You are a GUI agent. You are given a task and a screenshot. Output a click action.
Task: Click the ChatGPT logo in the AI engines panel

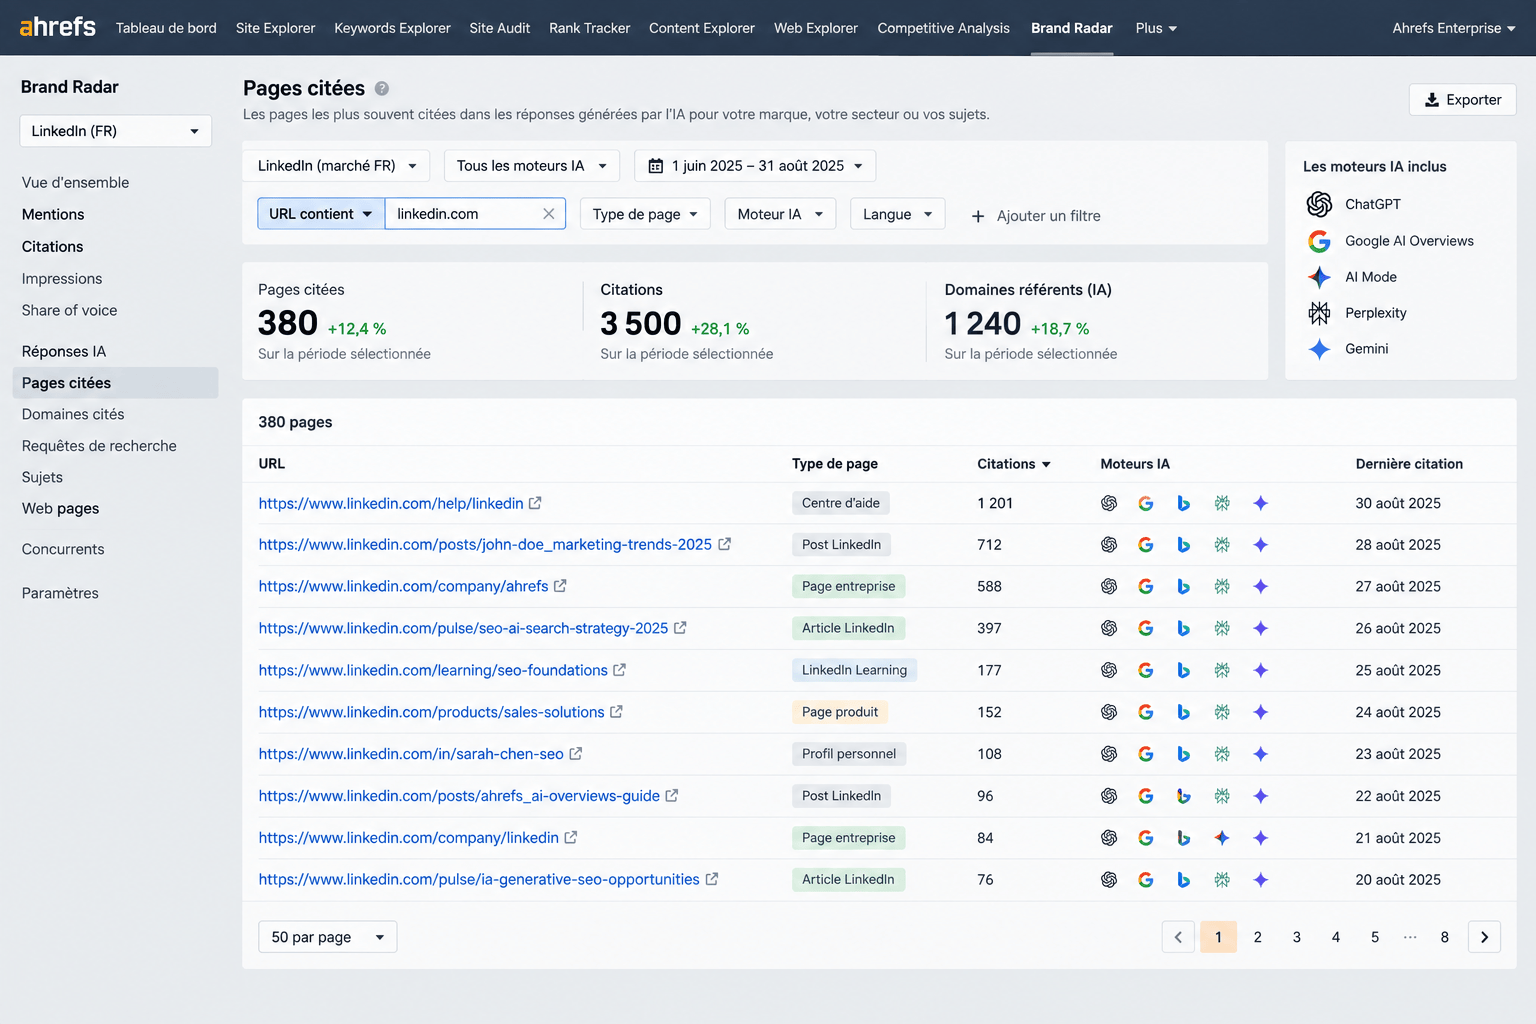coord(1319,204)
